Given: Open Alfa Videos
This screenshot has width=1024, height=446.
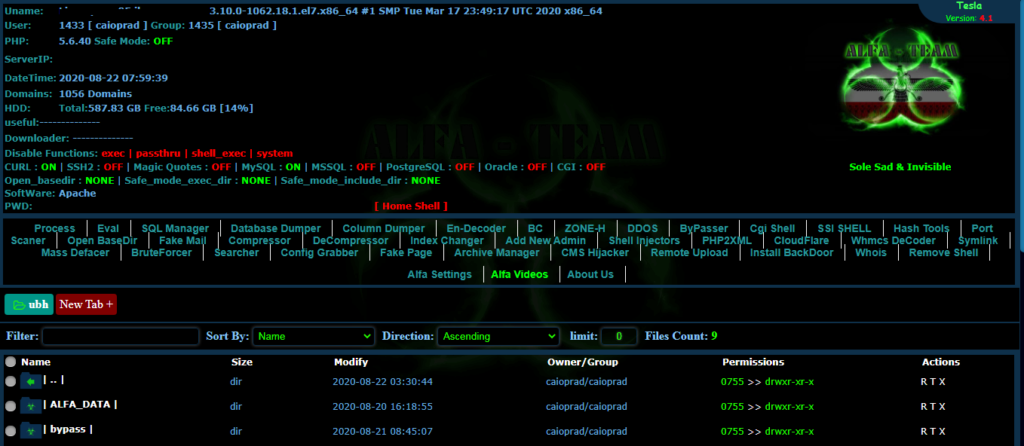Looking at the screenshot, I should click(x=519, y=274).
